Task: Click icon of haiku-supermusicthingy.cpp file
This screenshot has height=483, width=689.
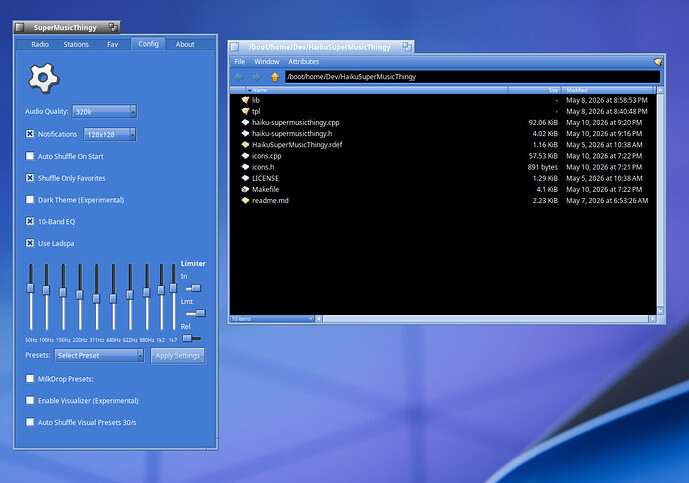Action: [x=245, y=123]
